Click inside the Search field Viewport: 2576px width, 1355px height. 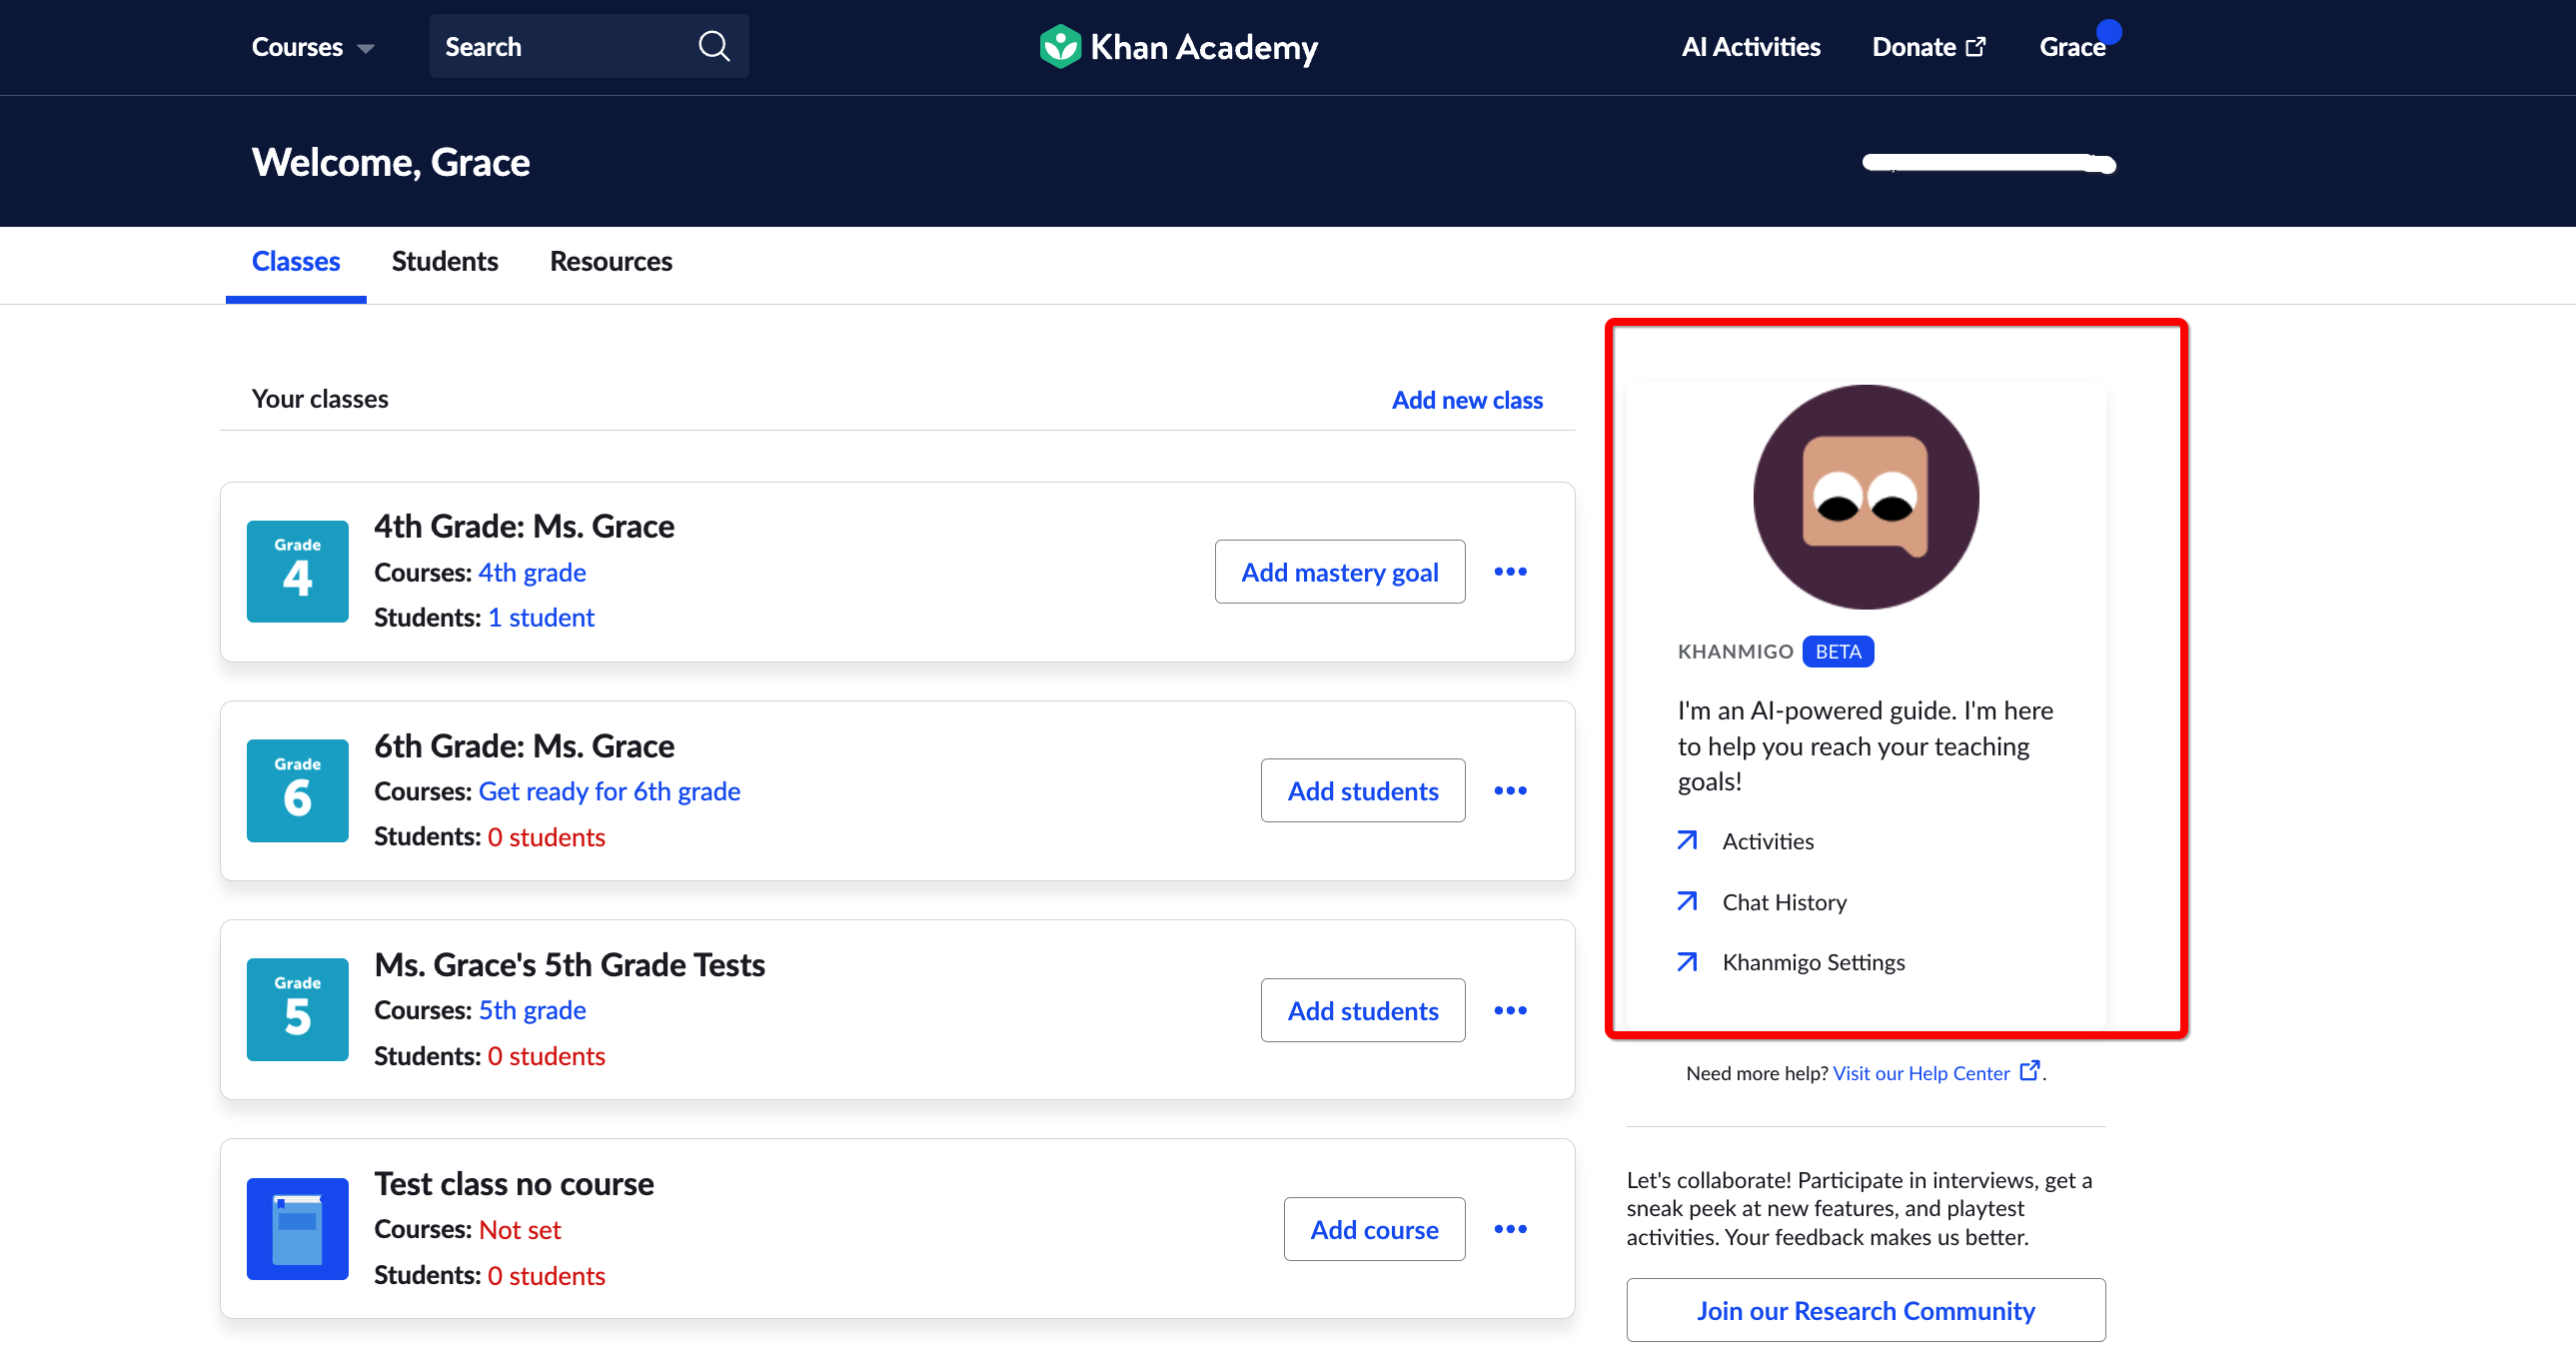(x=560, y=46)
